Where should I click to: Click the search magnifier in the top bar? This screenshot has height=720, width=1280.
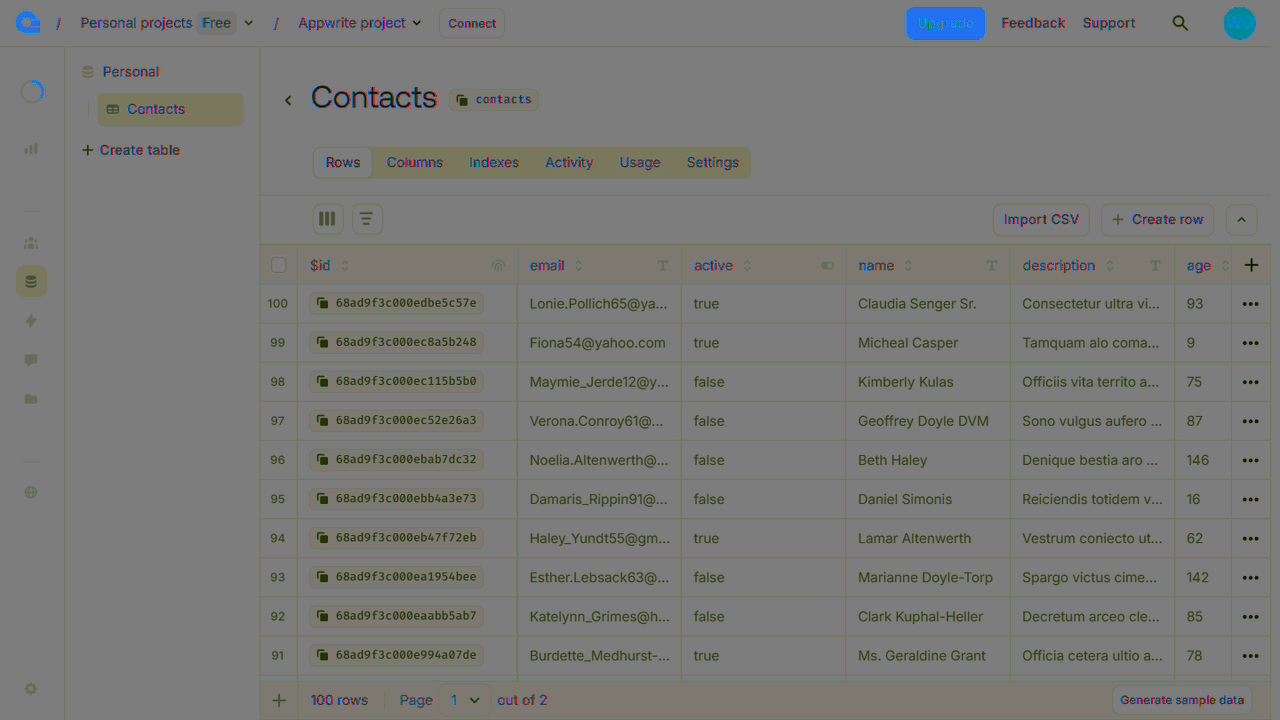click(1180, 22)
